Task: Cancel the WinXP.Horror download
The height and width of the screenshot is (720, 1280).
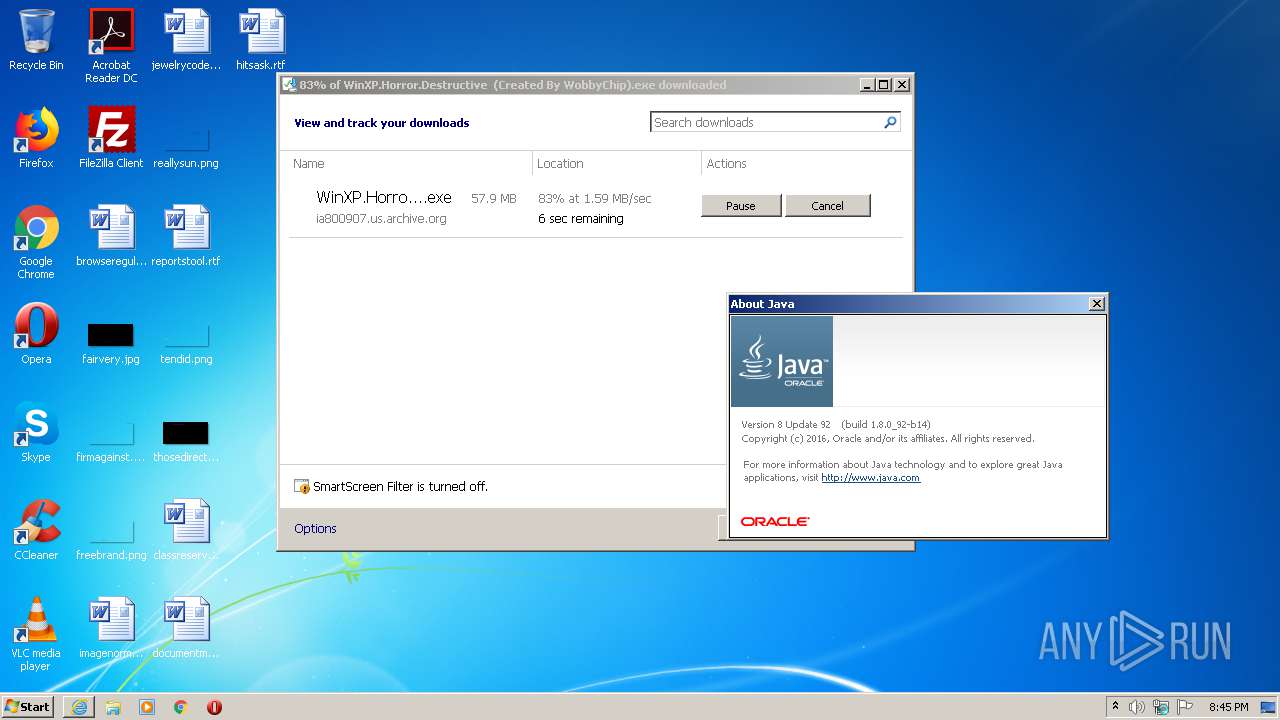Action: pos(827,205)
